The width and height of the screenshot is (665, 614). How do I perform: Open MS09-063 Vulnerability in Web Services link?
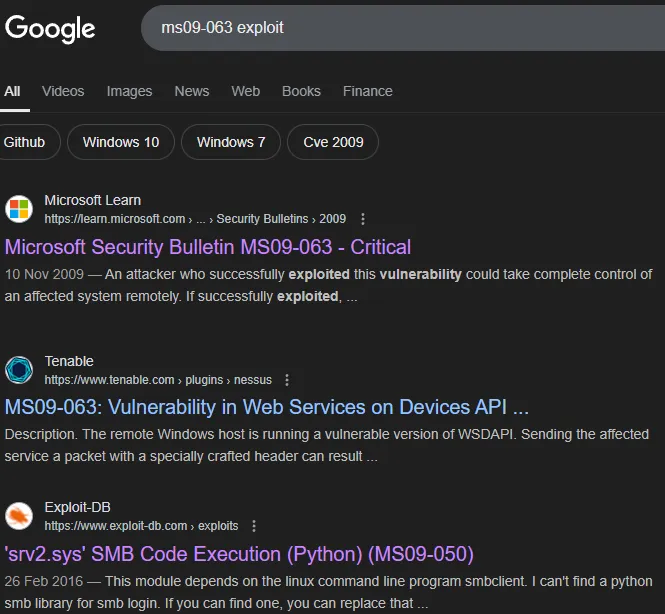[267, 407]
